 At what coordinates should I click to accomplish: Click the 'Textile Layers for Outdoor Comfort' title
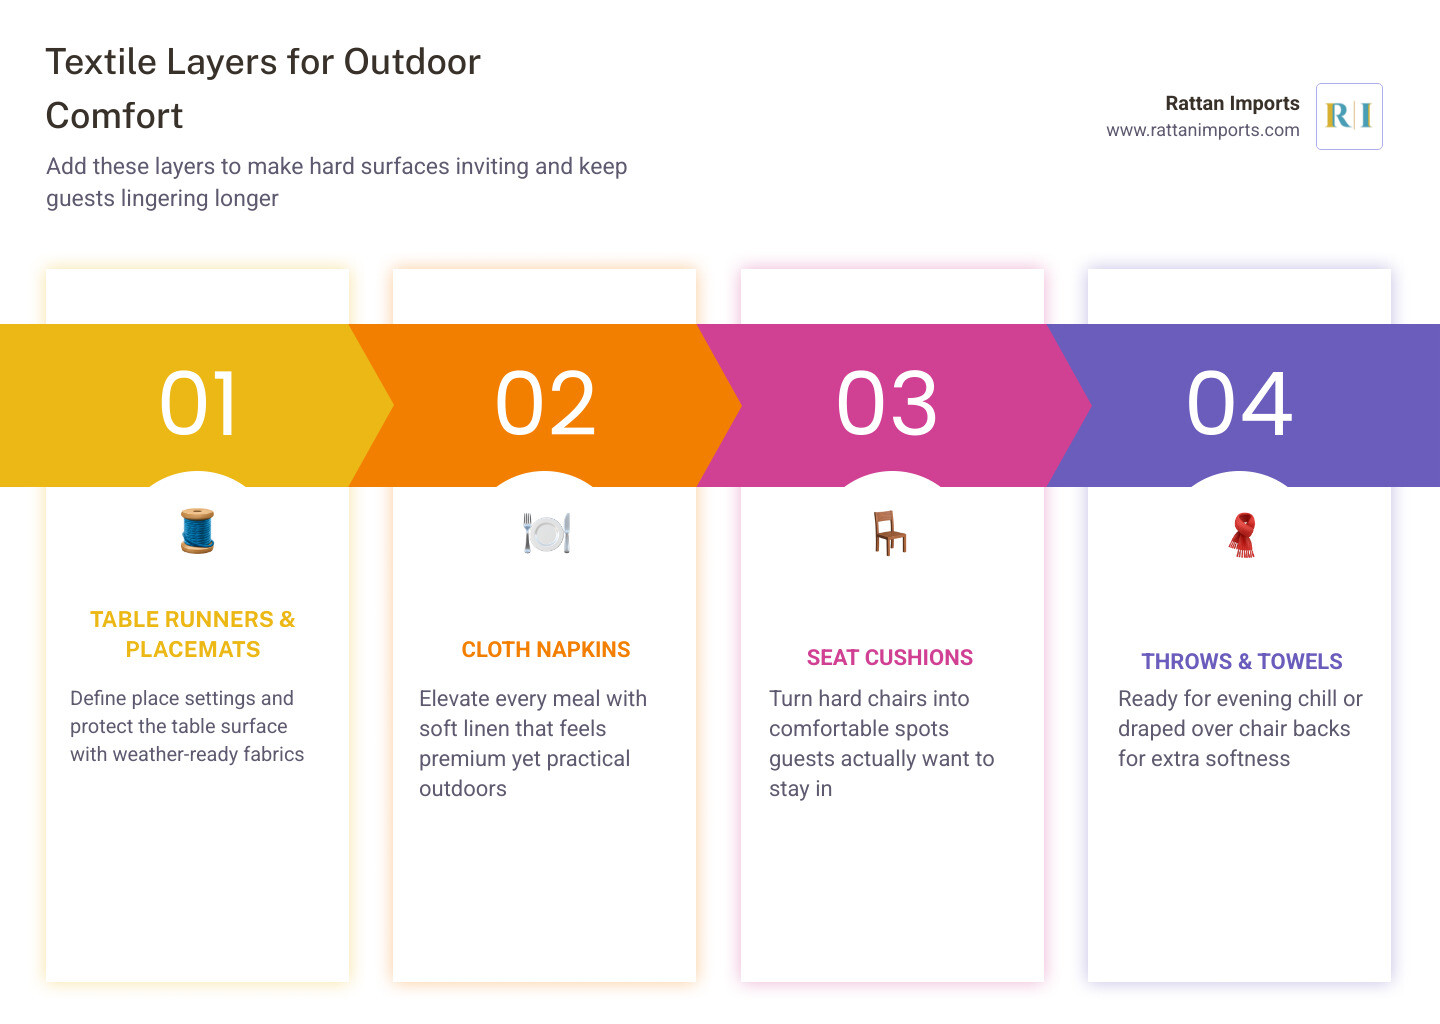click(263, 88)
